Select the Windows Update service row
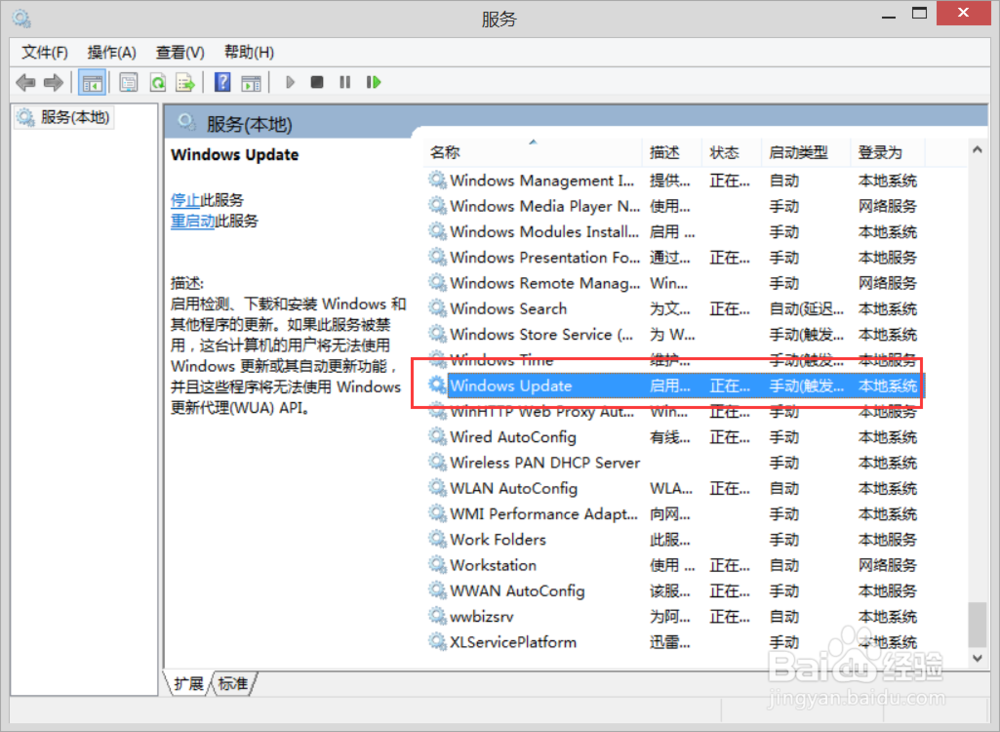Screen dimensions: 1000x732 coord(675,386)
